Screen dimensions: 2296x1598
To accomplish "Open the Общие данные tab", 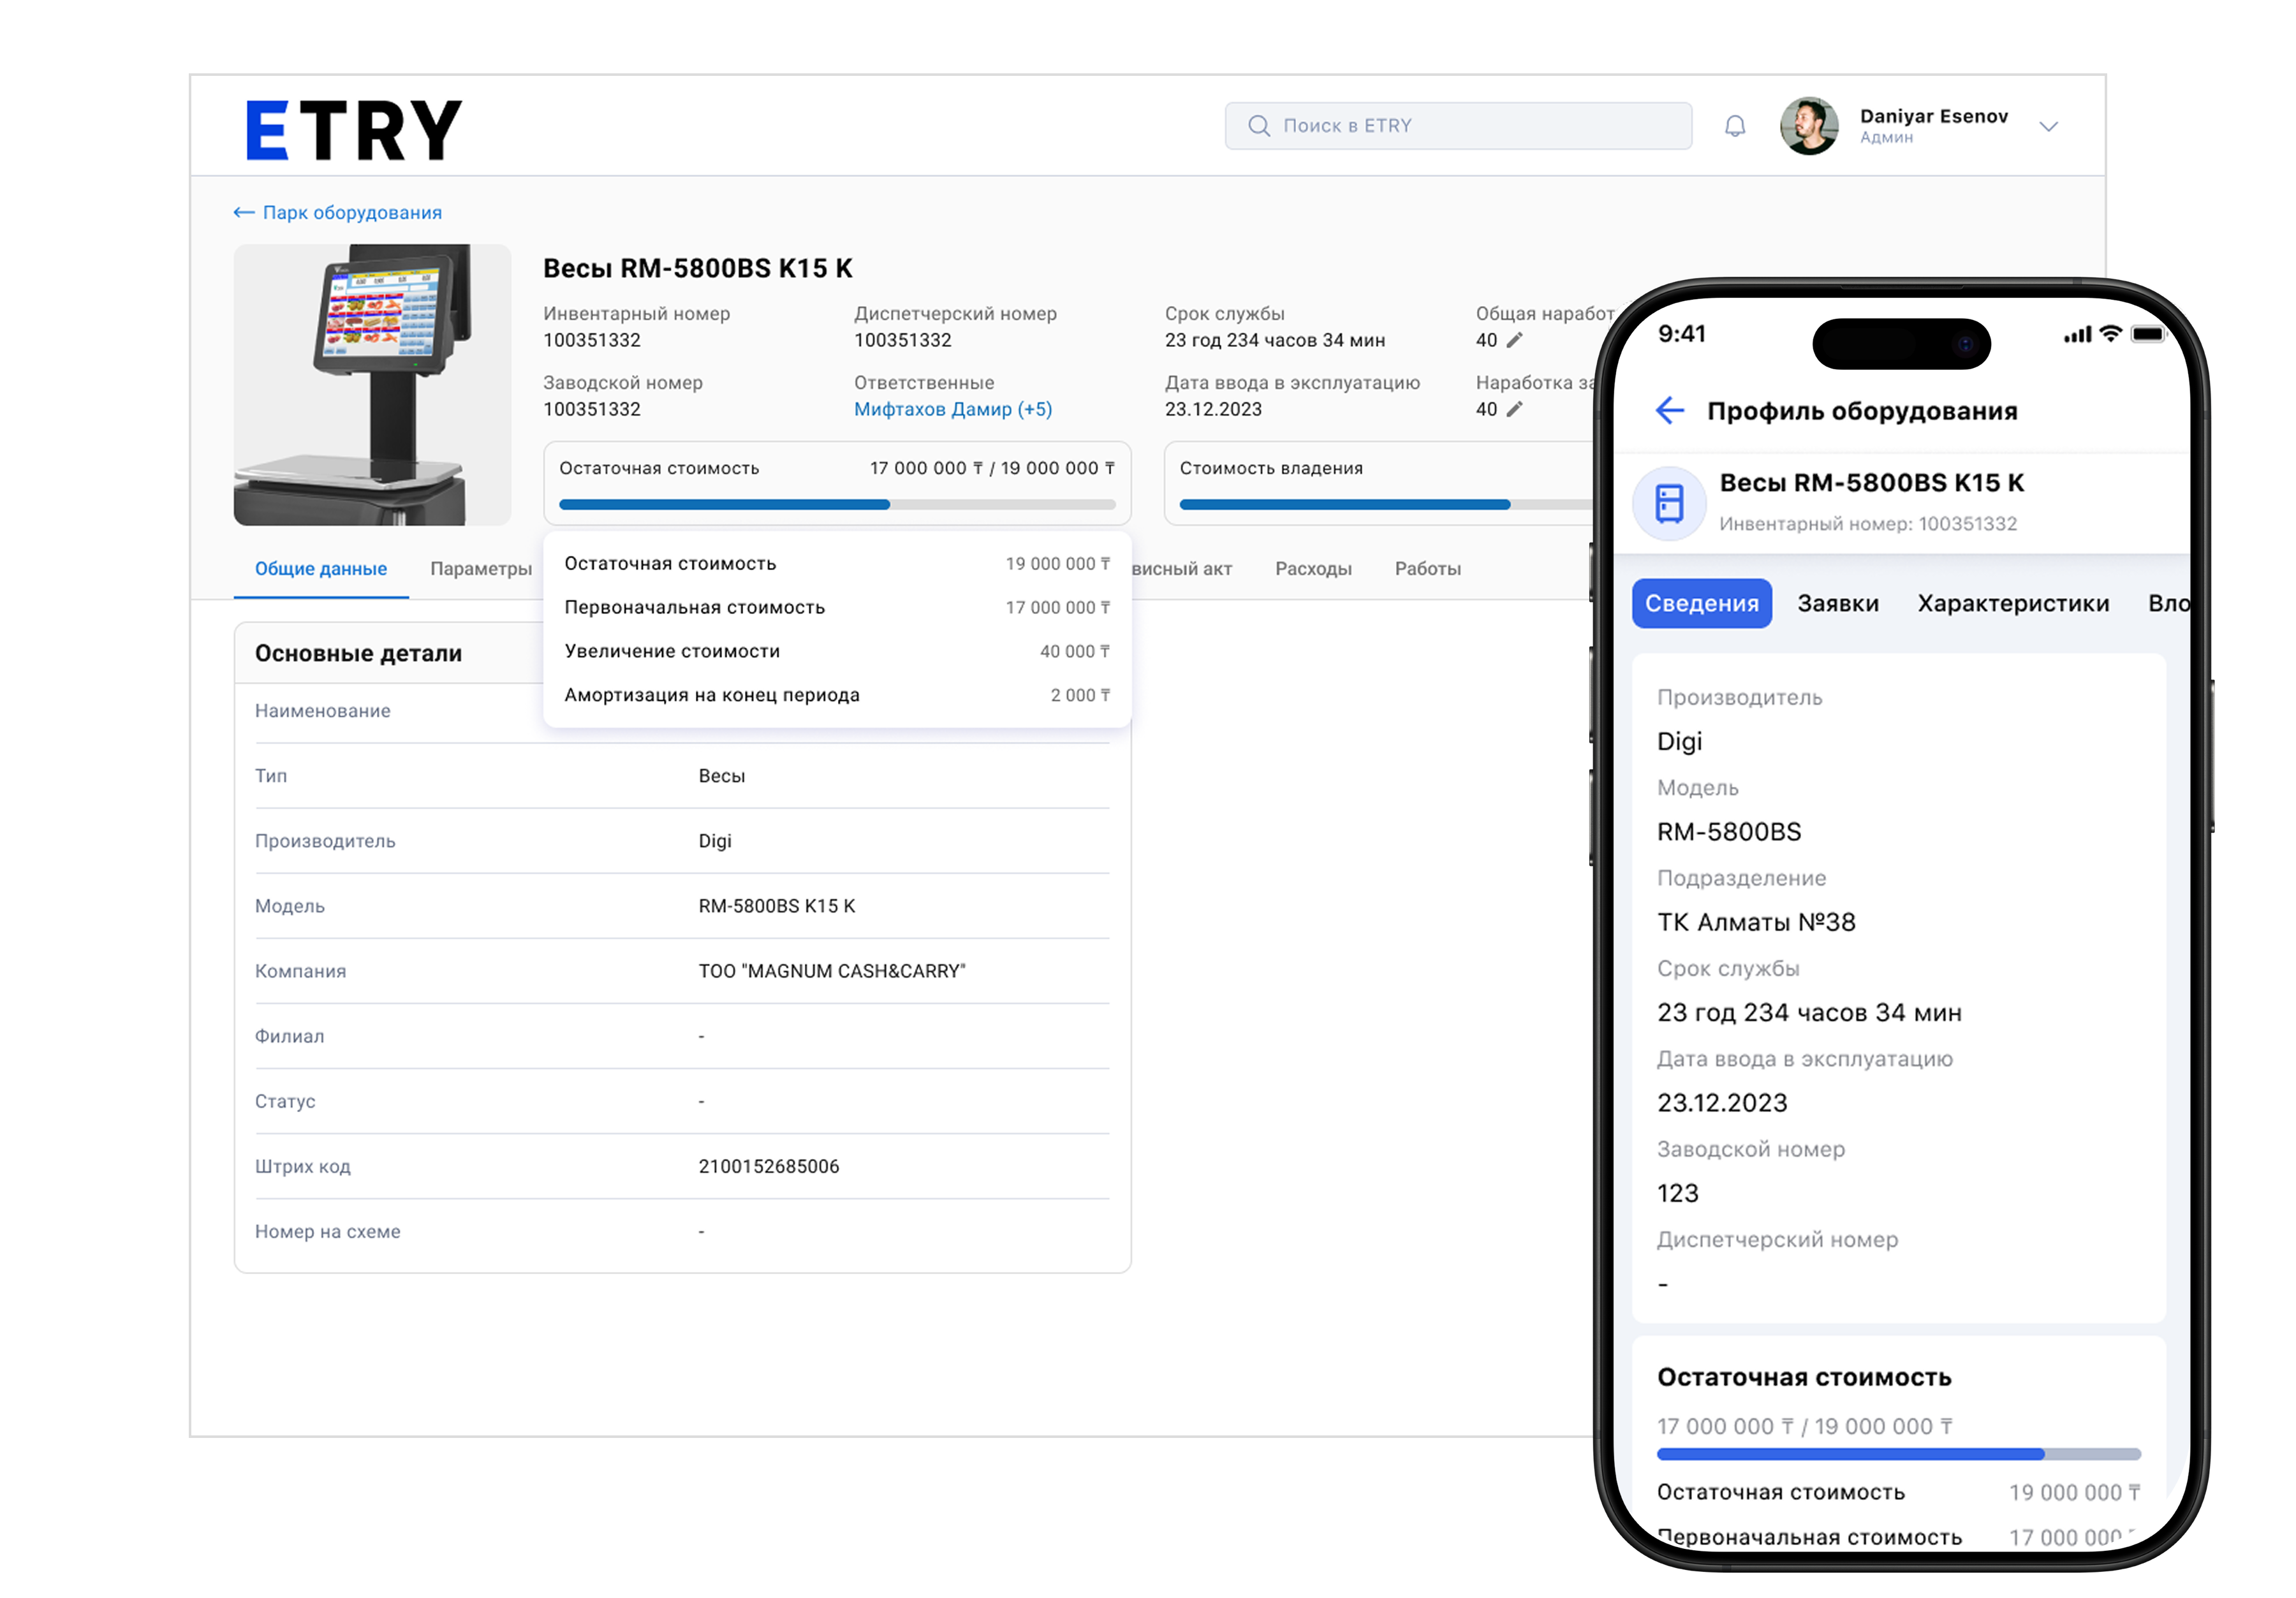I will (x=320, y=568).
